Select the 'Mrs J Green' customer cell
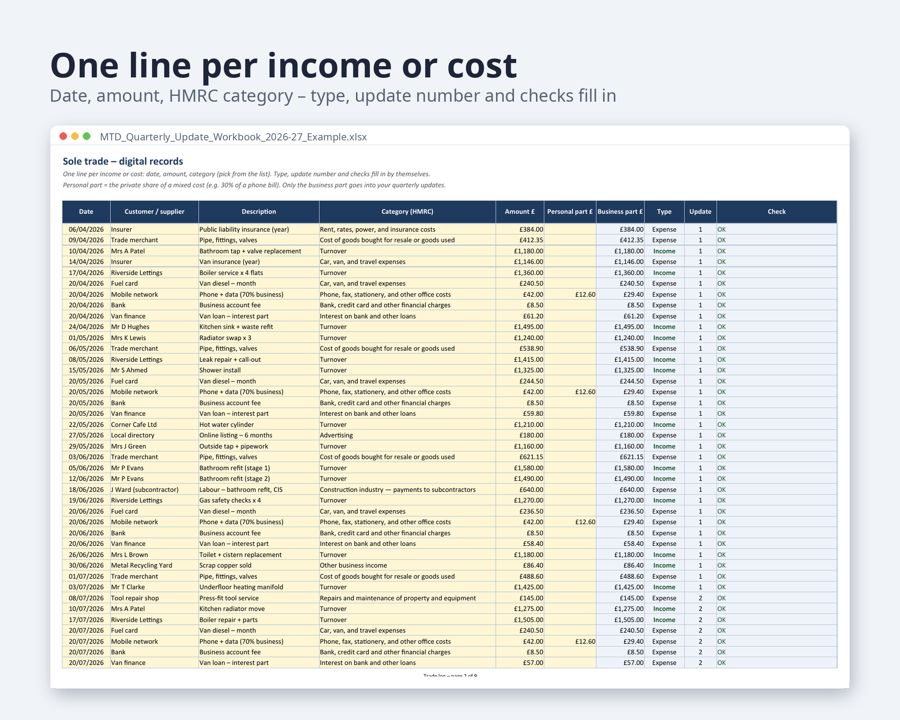 click(154, 446)
